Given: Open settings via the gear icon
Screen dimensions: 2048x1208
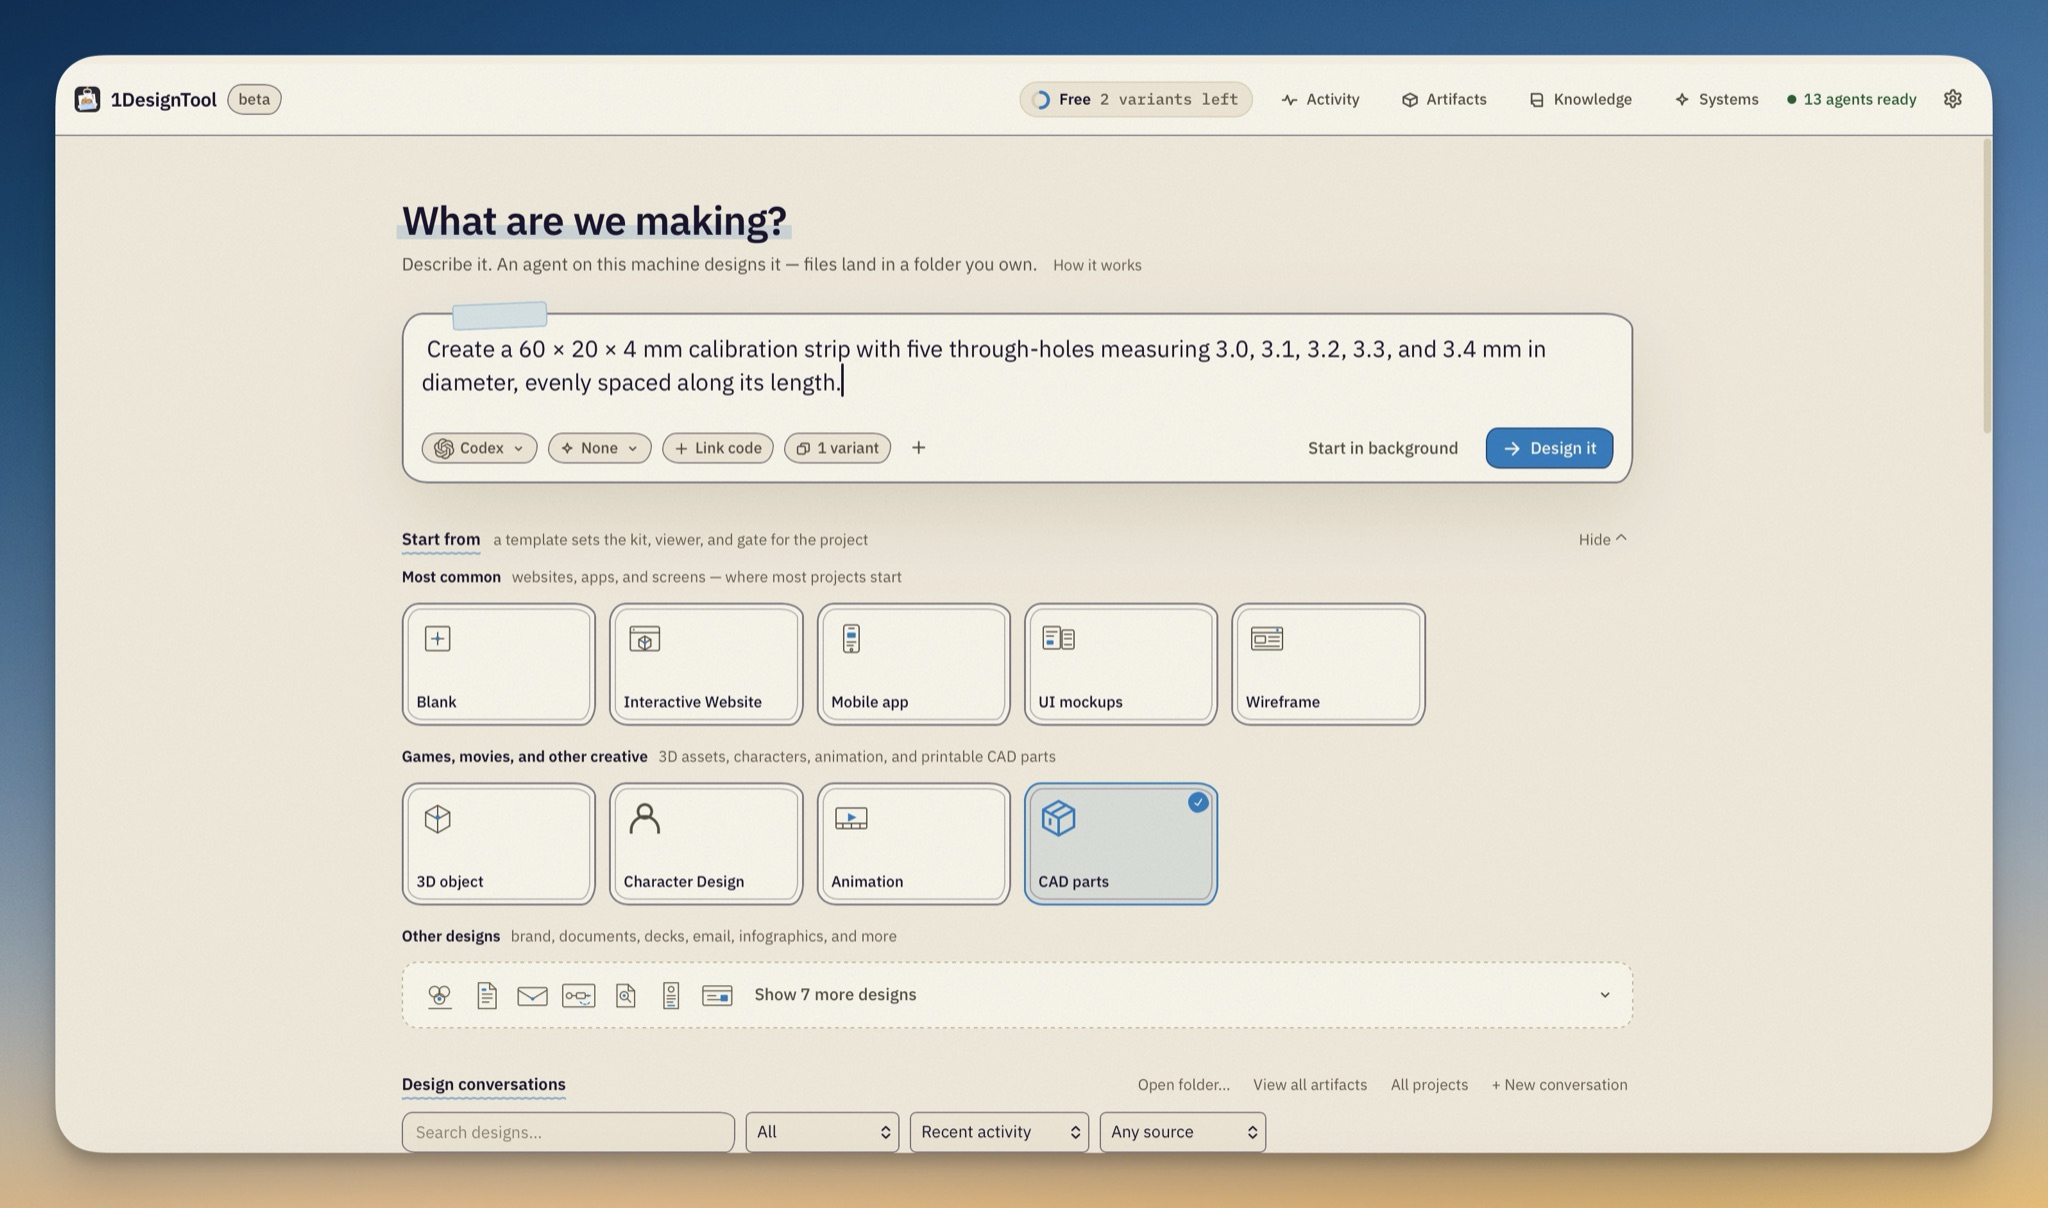Looking at the screenshot, I should [1952, 99].
